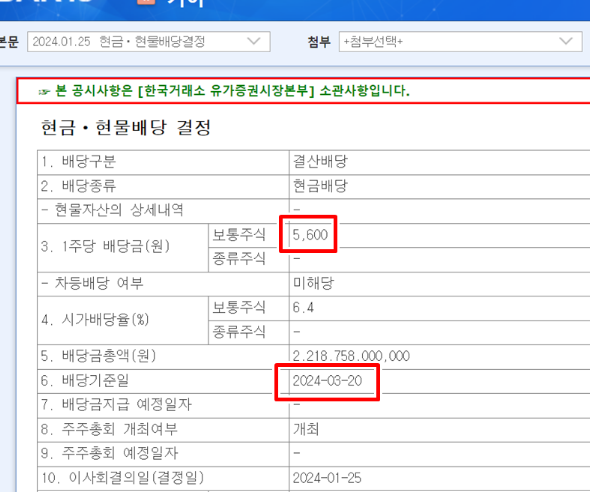Click the 5,600 dividend per share value
590x492 pixels.
click(x=310, y=235)
